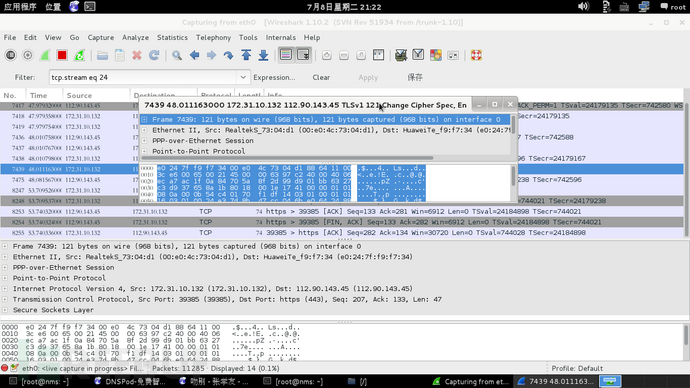Jump to last packet icon
Image resolution: width=690 pixels, height=388 pixels.
pyautogui.click(x=263, y=55)
